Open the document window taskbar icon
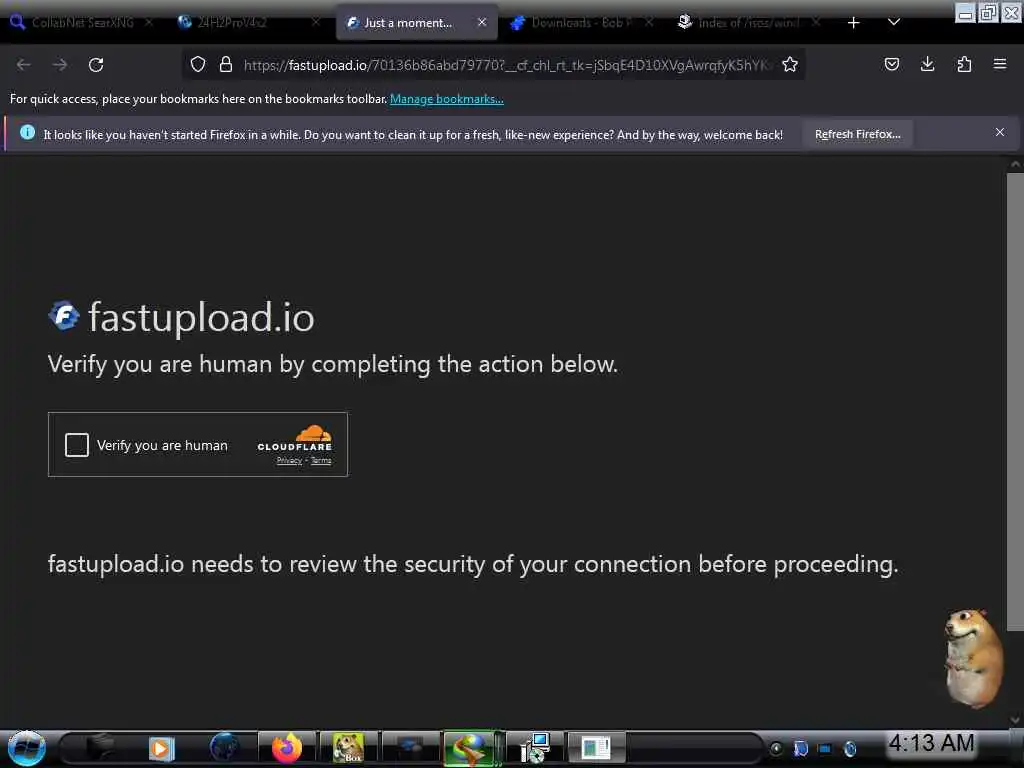The height and width of the screenshot is (768, 1024). 596,748
